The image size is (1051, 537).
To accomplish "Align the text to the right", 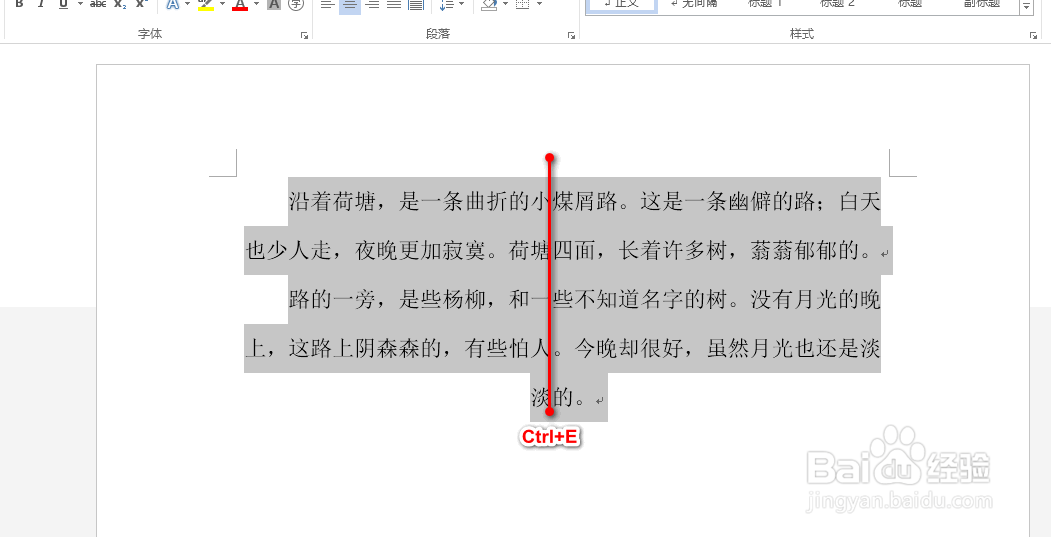I will click(x=372, y=4).
